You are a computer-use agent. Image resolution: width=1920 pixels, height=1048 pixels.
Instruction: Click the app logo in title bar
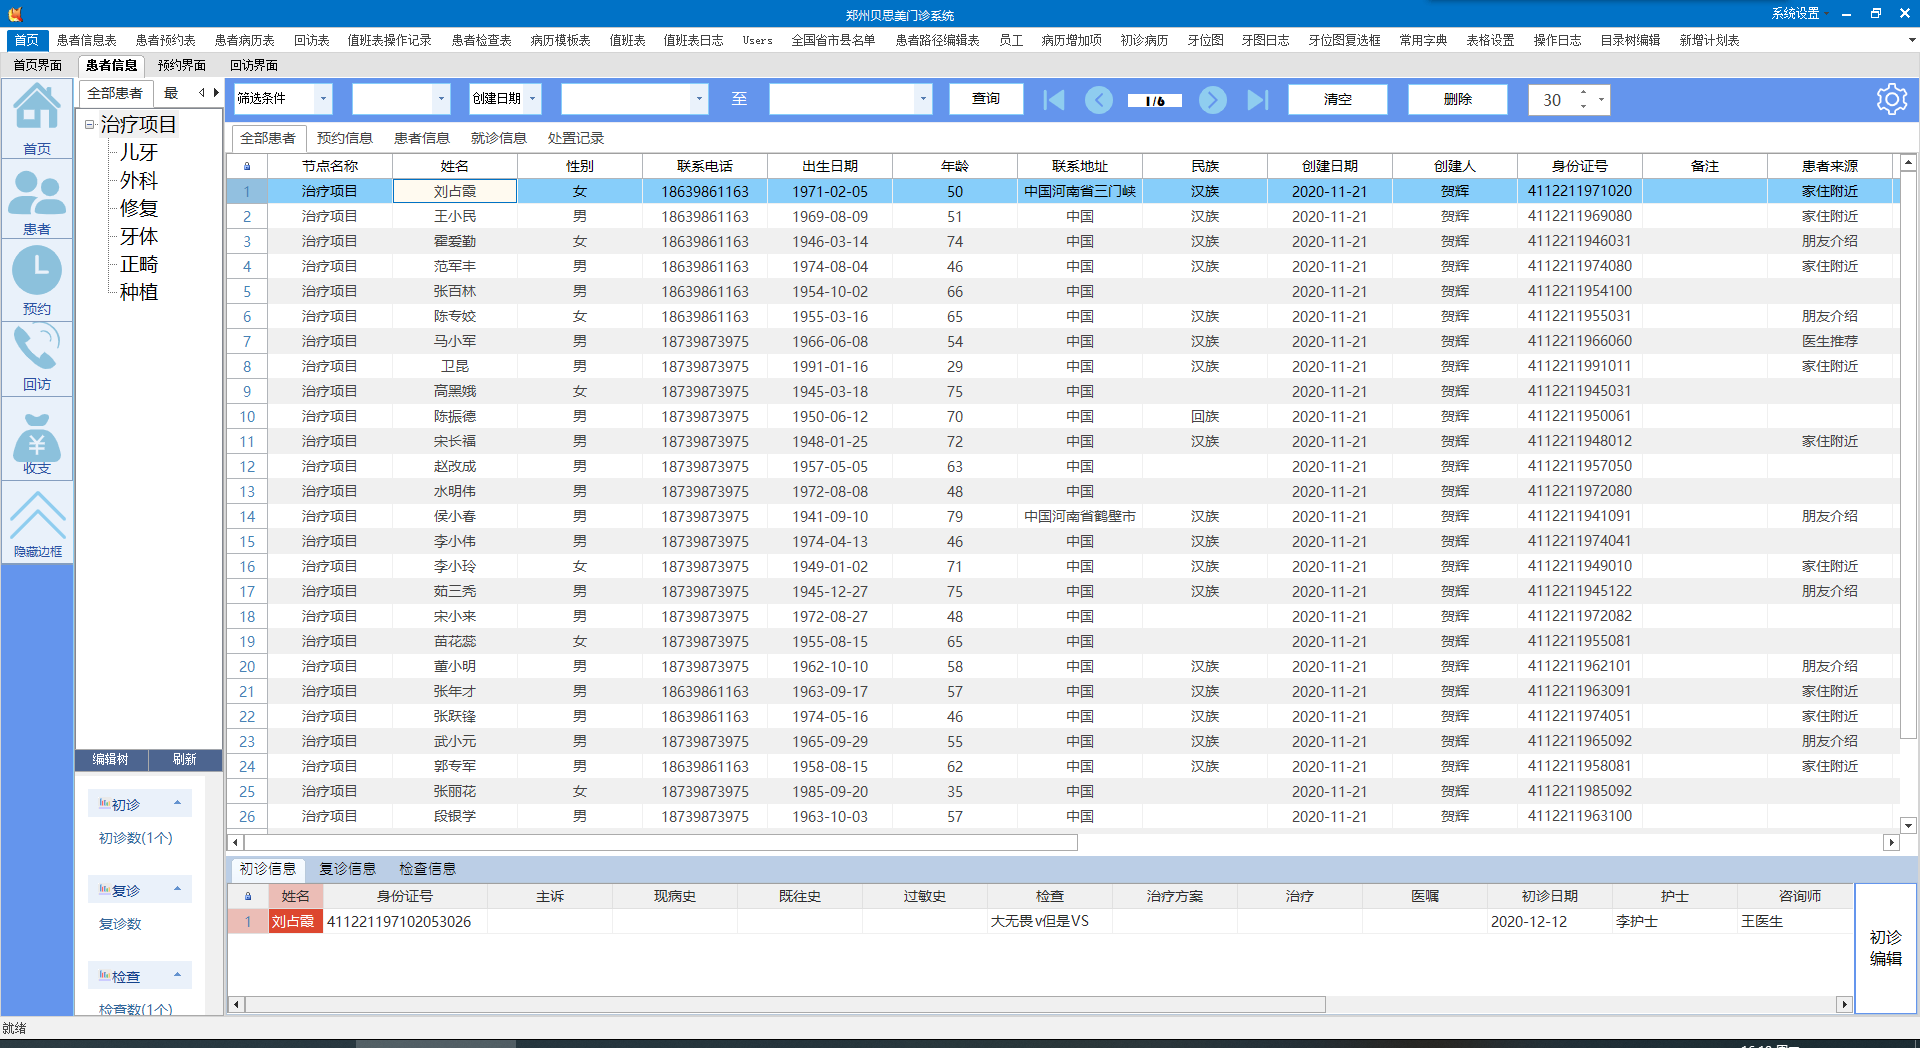14,13
